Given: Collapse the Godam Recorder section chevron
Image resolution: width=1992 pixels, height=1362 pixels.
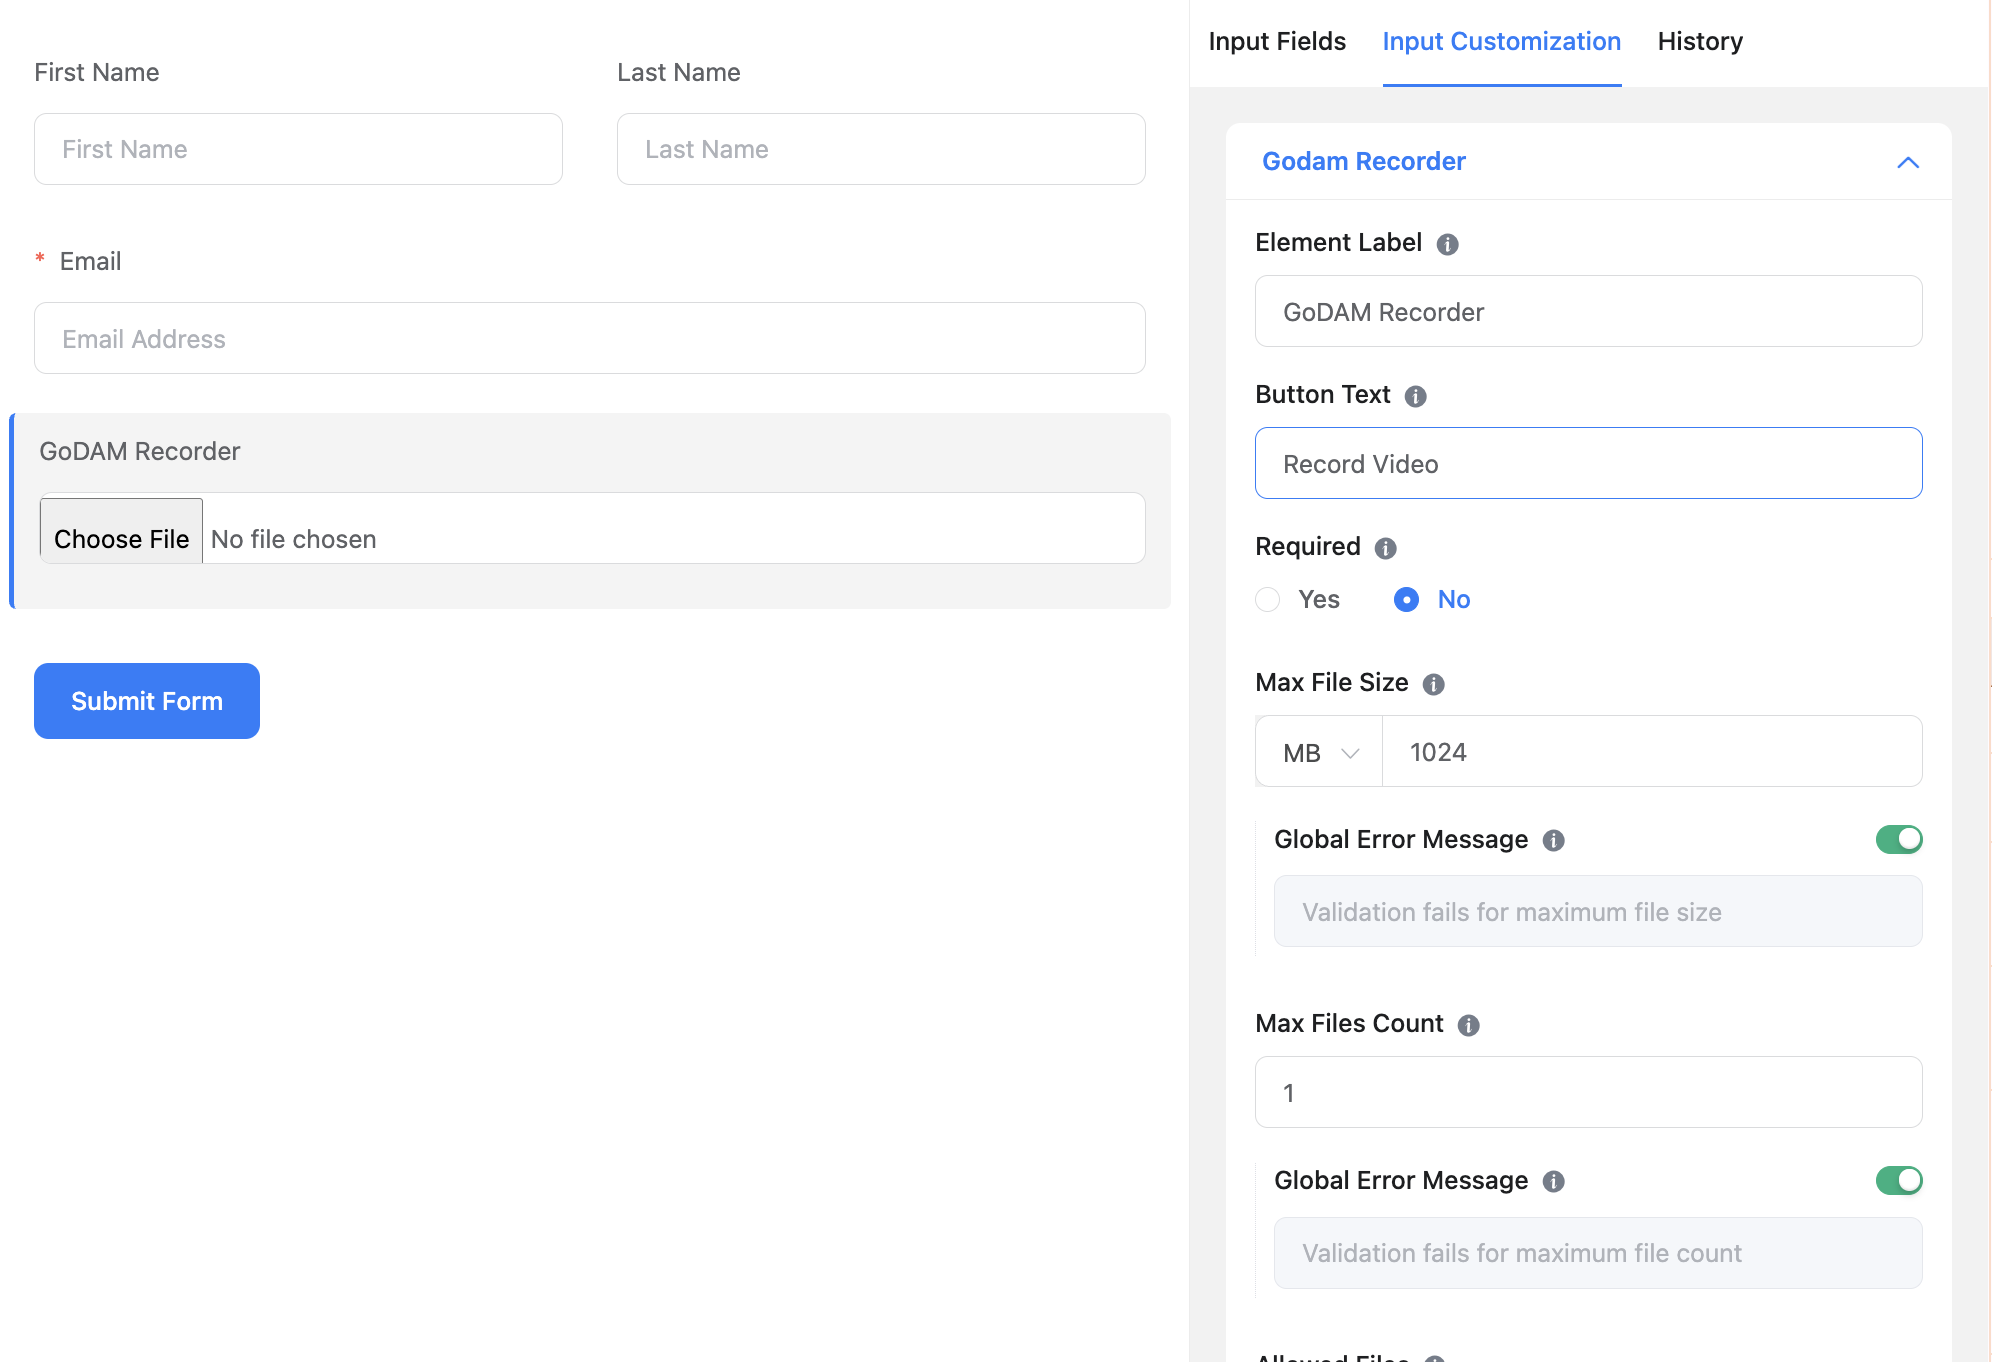Looking at the screenshot, I should [x=1907, y=162].
